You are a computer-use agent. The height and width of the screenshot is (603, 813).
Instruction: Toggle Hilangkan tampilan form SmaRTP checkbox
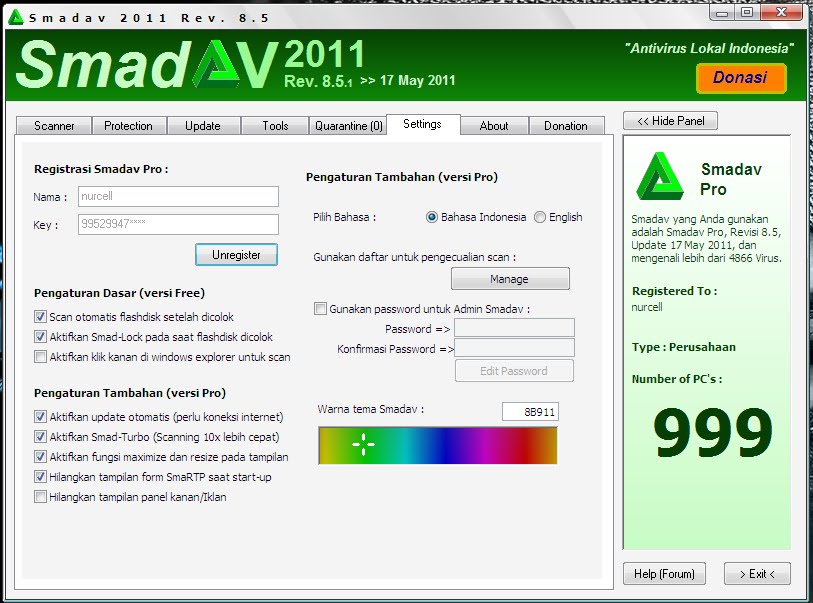click(40, 476)
